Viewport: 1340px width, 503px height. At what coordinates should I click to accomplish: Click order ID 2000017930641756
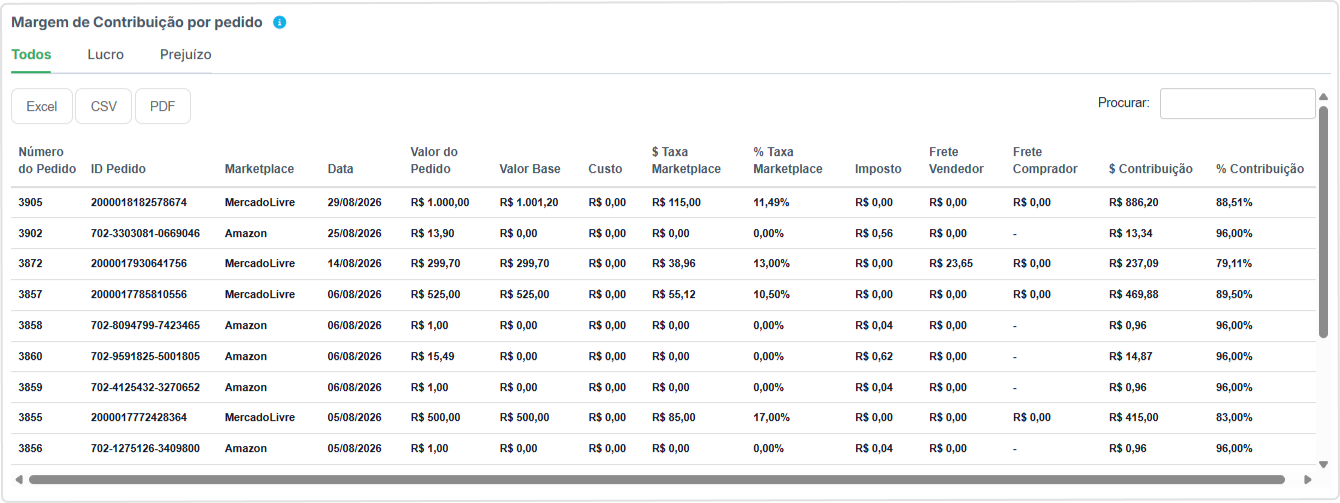[x=139, y=264]
